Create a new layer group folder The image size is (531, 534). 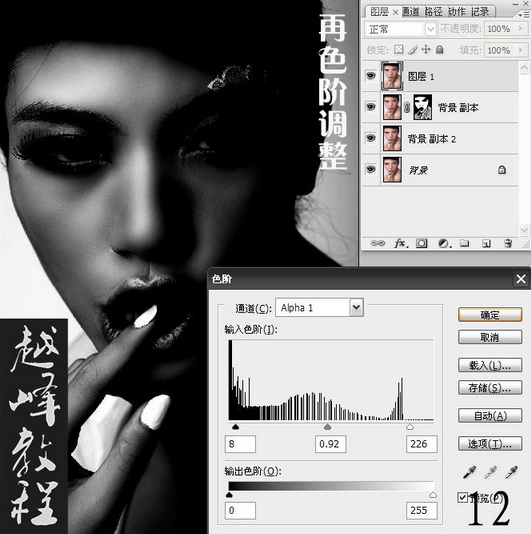(x=464, y=243)
